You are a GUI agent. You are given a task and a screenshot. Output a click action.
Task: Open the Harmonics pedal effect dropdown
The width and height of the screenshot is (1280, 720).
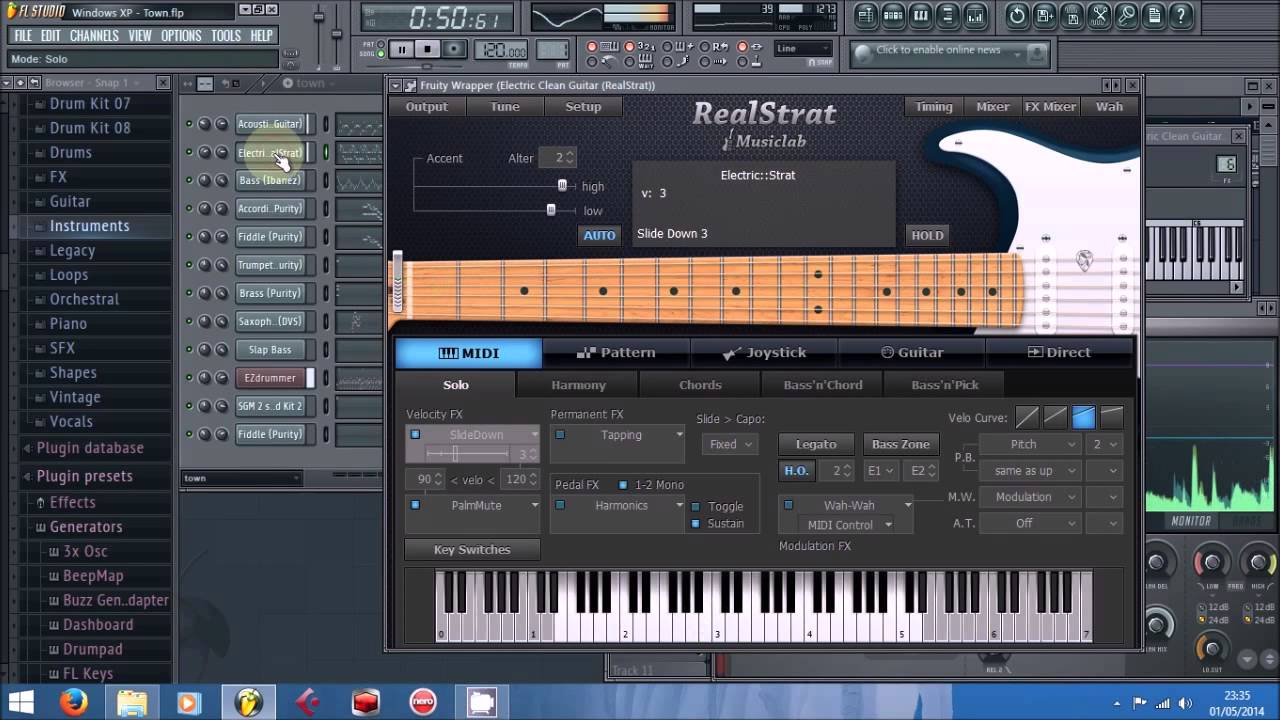point(679,505)
